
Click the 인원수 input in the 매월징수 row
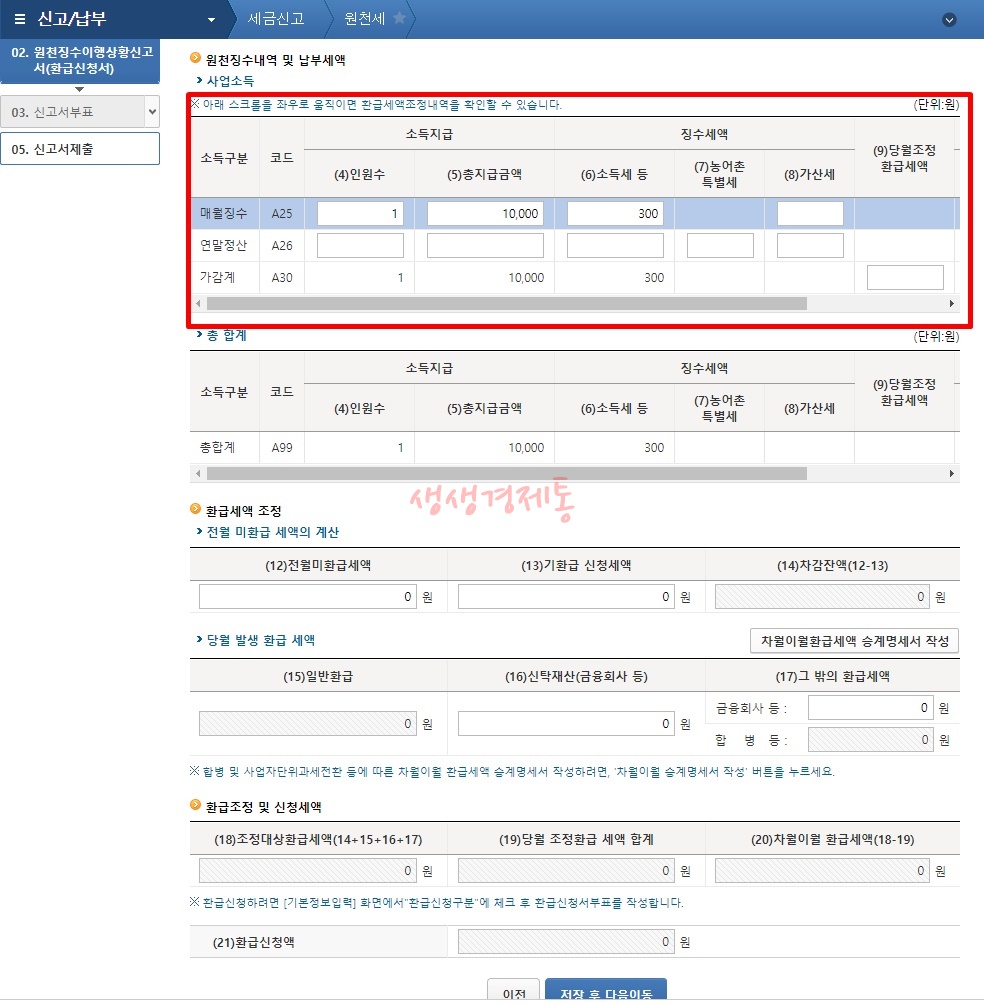(360, 213)
